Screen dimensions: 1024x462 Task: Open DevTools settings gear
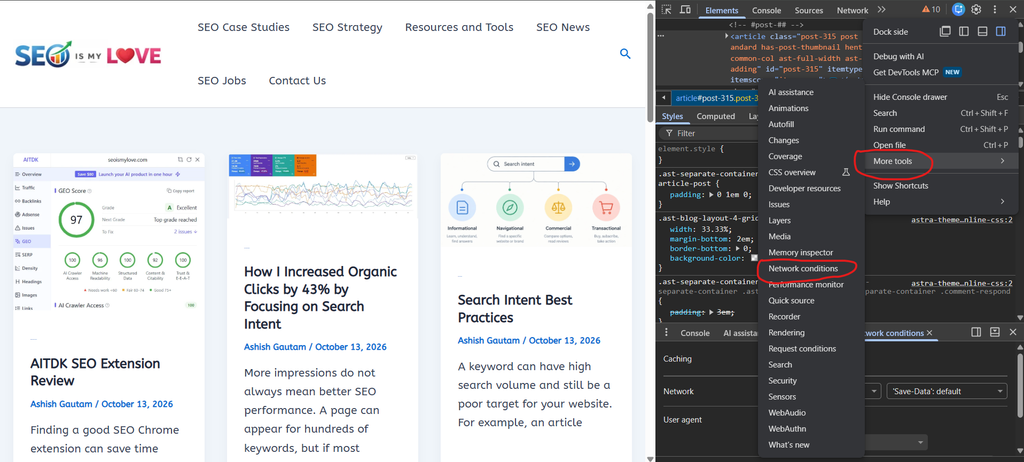(x=976, y=10)
